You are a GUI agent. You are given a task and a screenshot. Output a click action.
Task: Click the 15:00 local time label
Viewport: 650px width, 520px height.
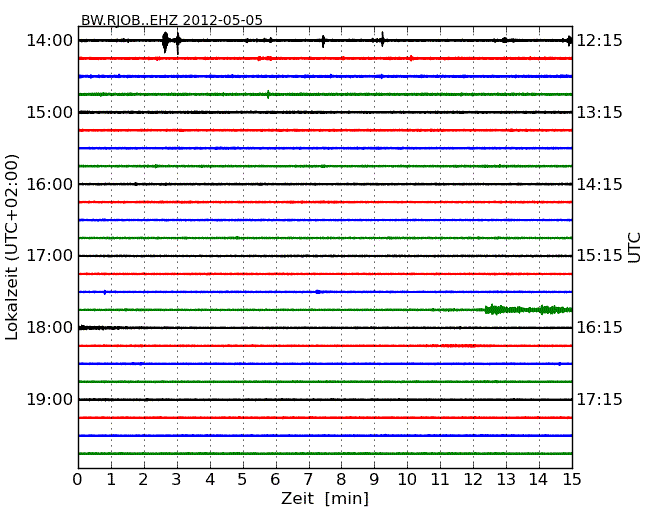coord(49,112)
